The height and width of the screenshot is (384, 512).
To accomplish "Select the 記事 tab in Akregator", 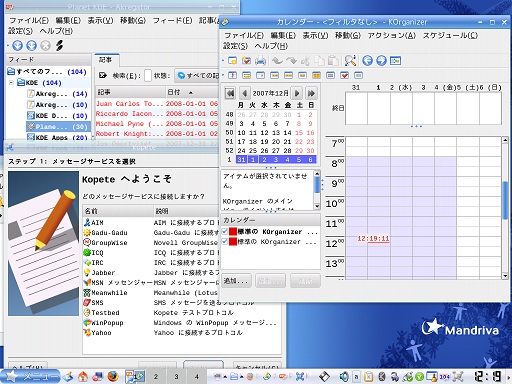I will click(105, 60).
